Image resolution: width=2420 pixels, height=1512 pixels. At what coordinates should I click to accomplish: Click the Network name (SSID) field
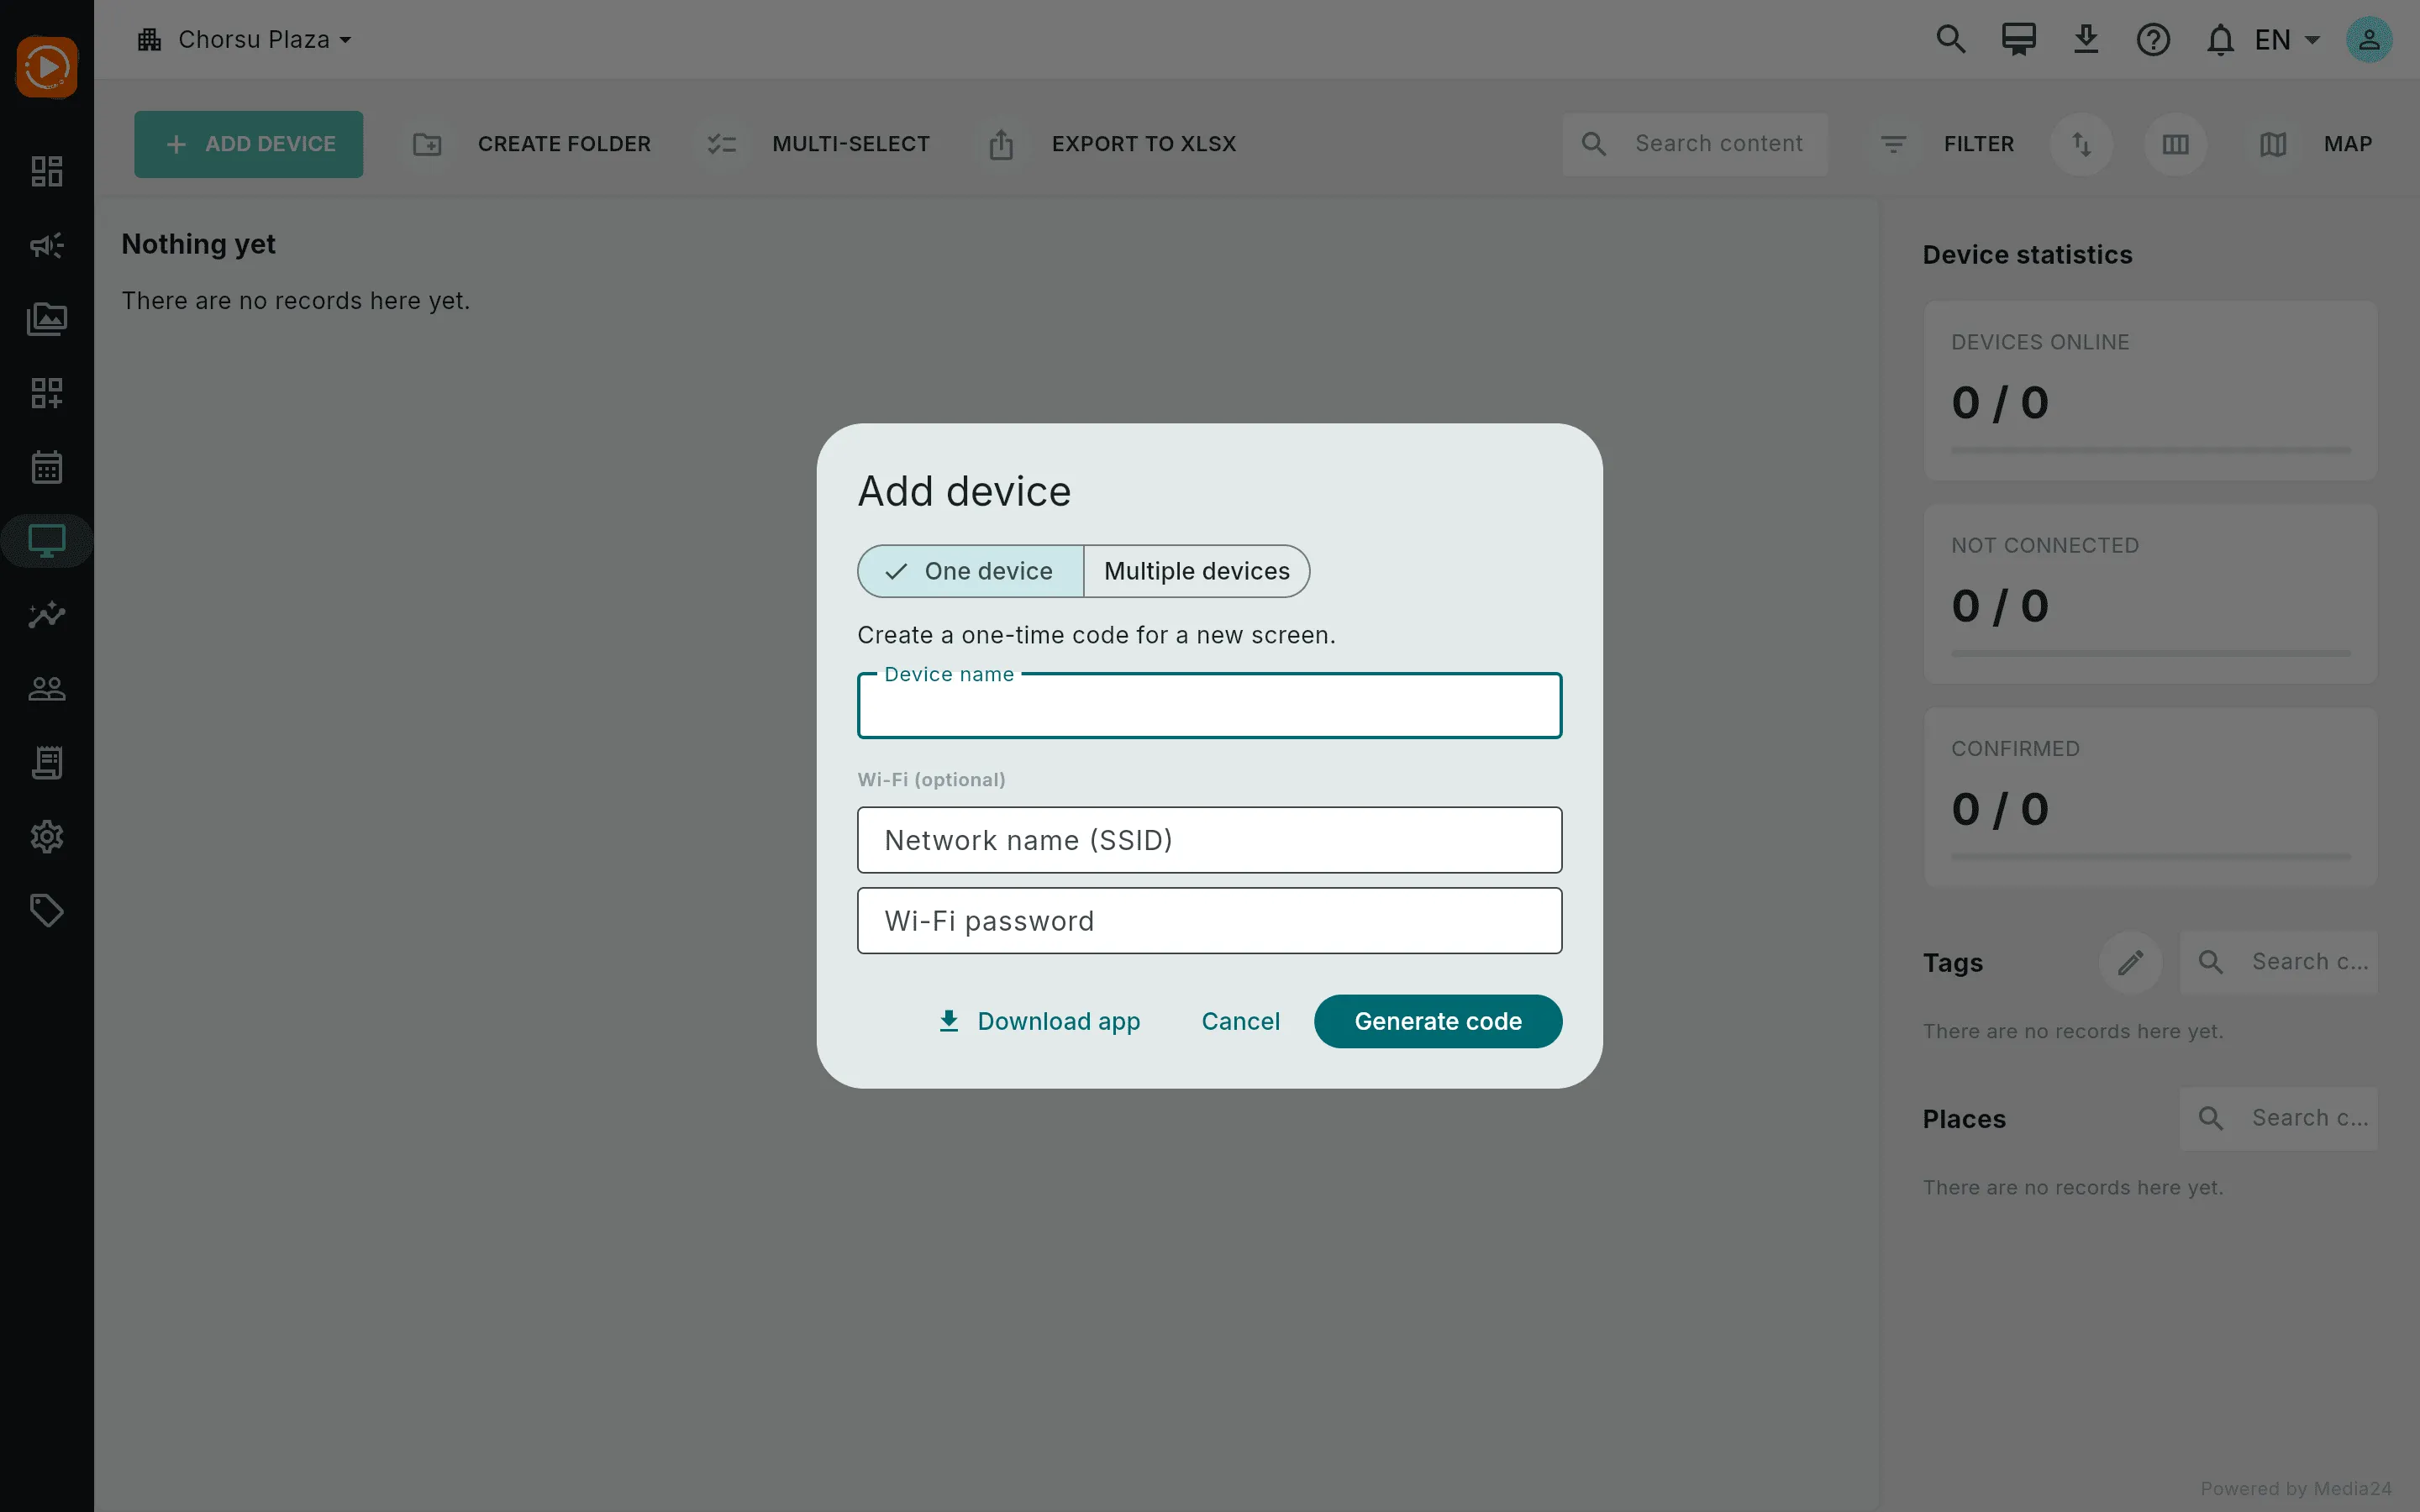1210,840
